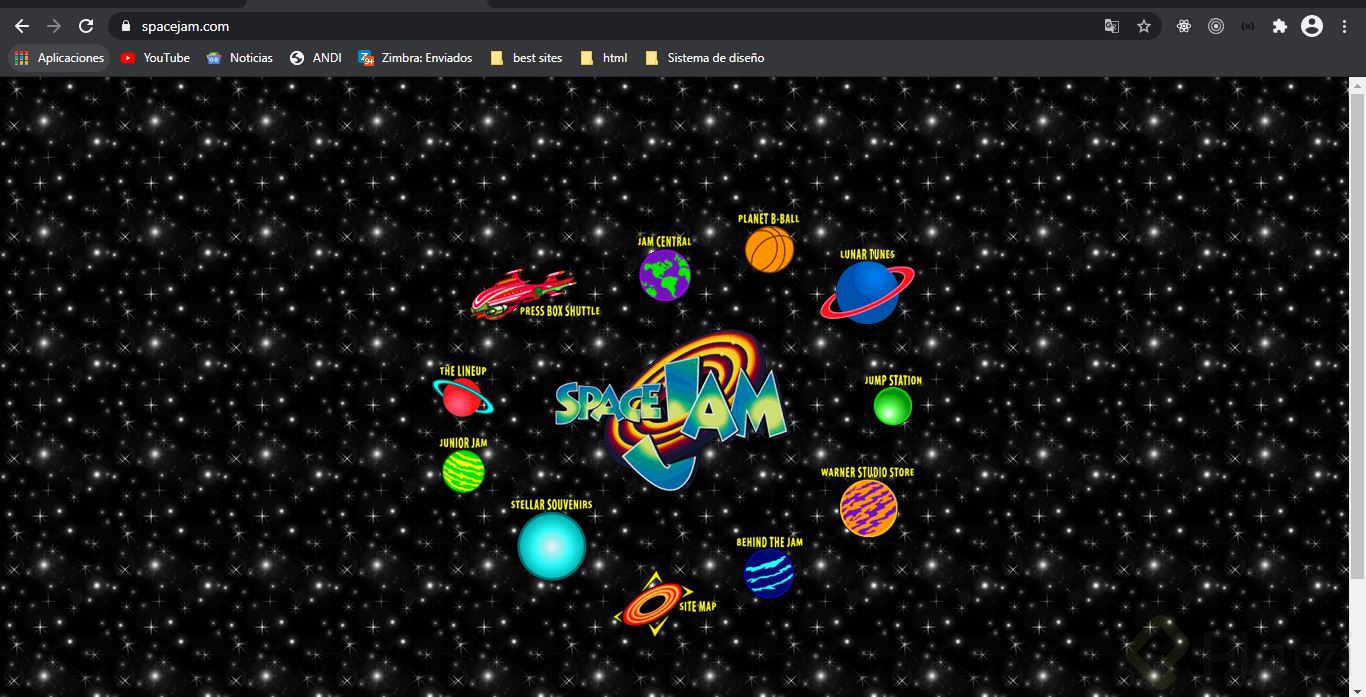
Task: Visit the Warner Studio Store planet
Action: (868, 508)
